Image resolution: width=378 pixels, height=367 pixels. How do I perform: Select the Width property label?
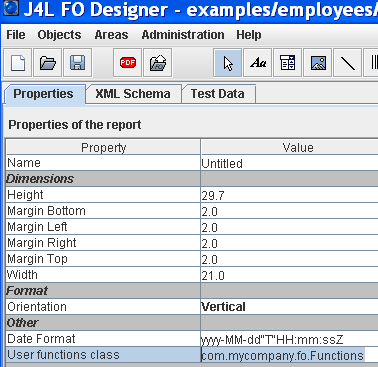pyautogui.click(x=103, y=275)
